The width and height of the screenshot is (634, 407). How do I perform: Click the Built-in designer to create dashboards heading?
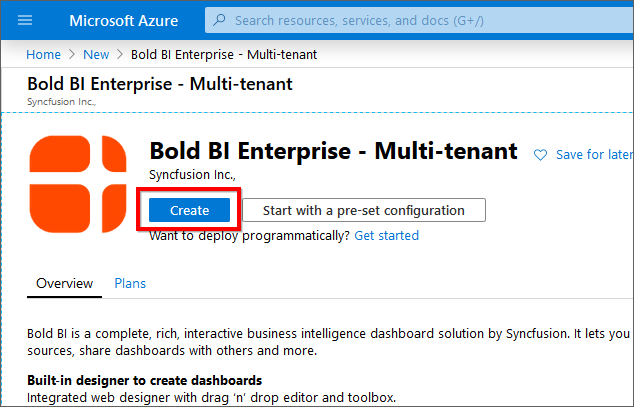coord(144,380)
